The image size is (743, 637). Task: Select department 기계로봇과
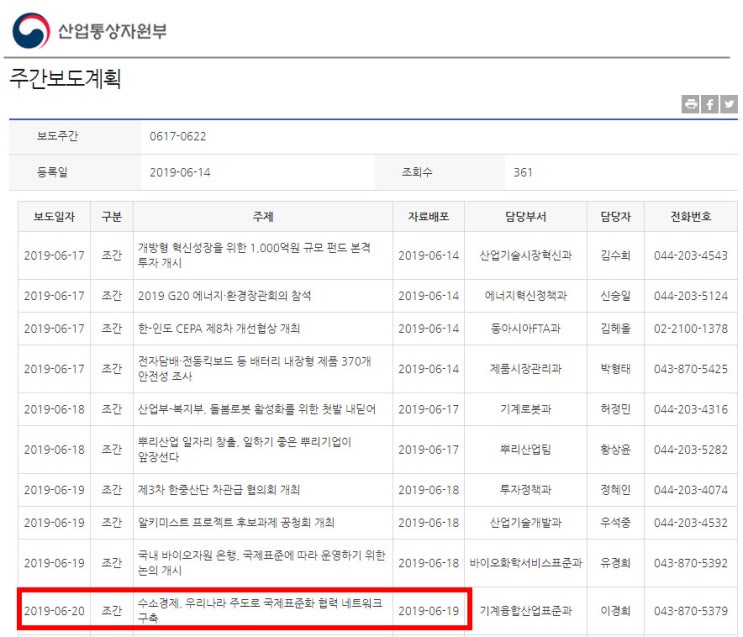[x=526, y=409]
